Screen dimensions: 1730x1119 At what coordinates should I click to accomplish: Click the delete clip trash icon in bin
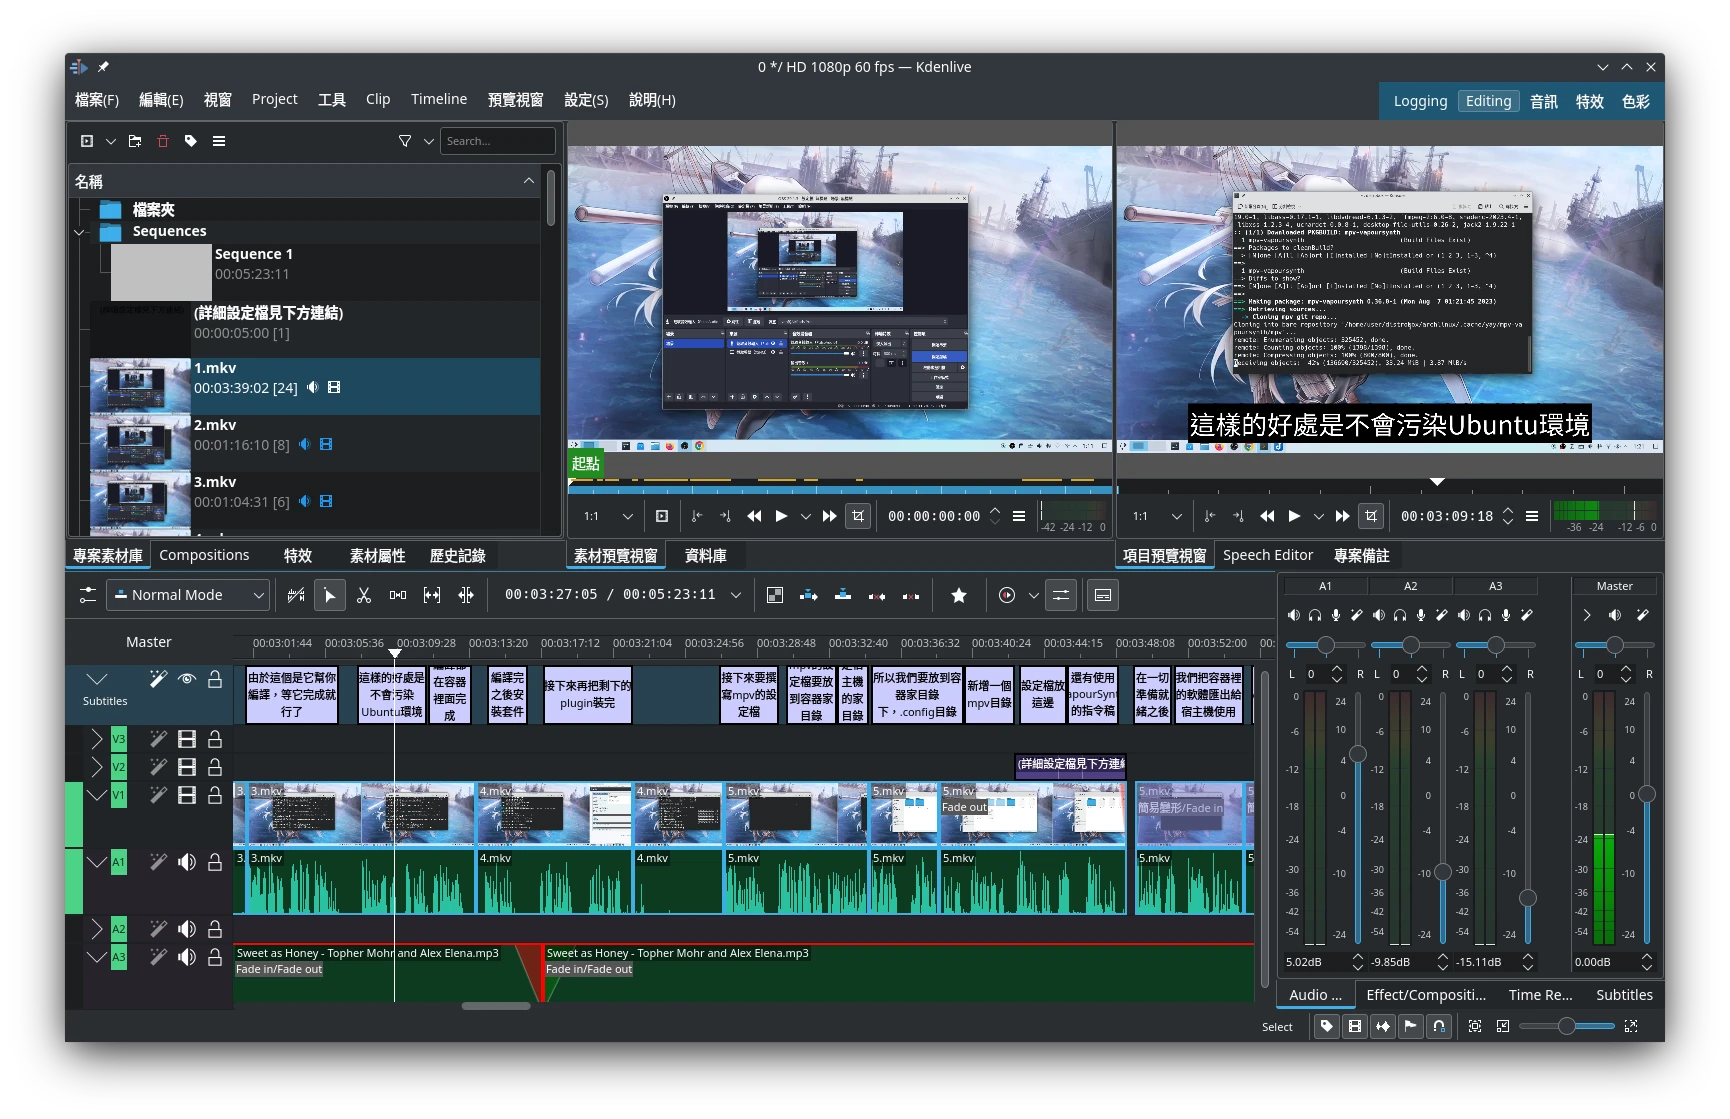tap(163, 141)
